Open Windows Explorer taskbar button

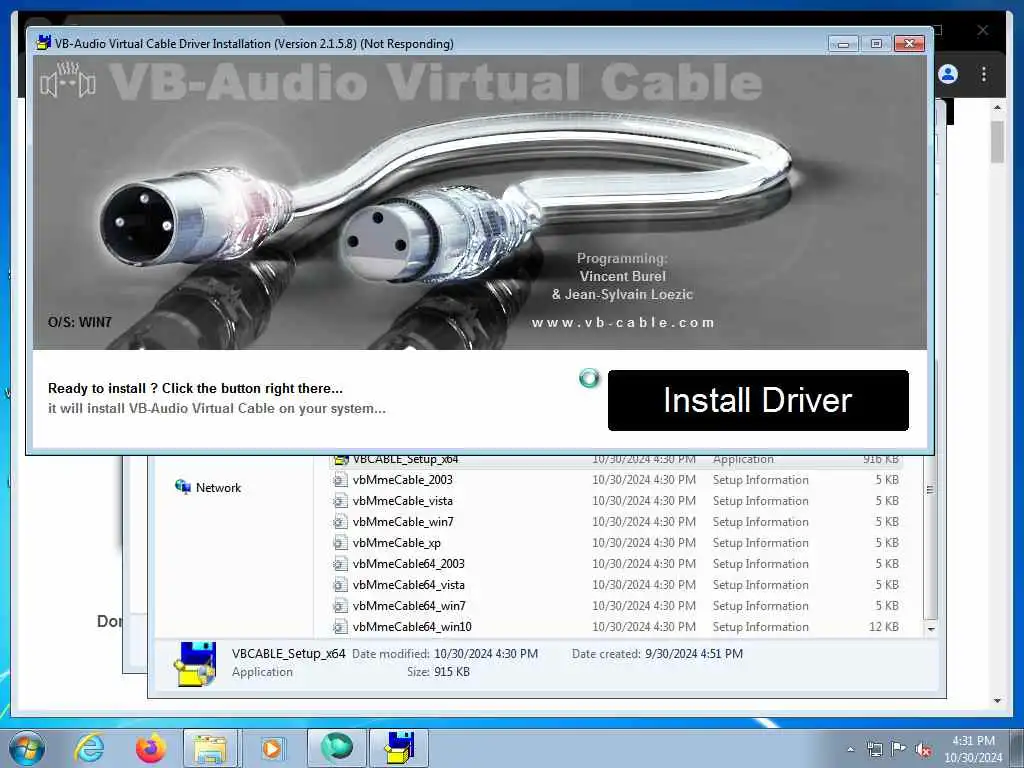(210, 748)
